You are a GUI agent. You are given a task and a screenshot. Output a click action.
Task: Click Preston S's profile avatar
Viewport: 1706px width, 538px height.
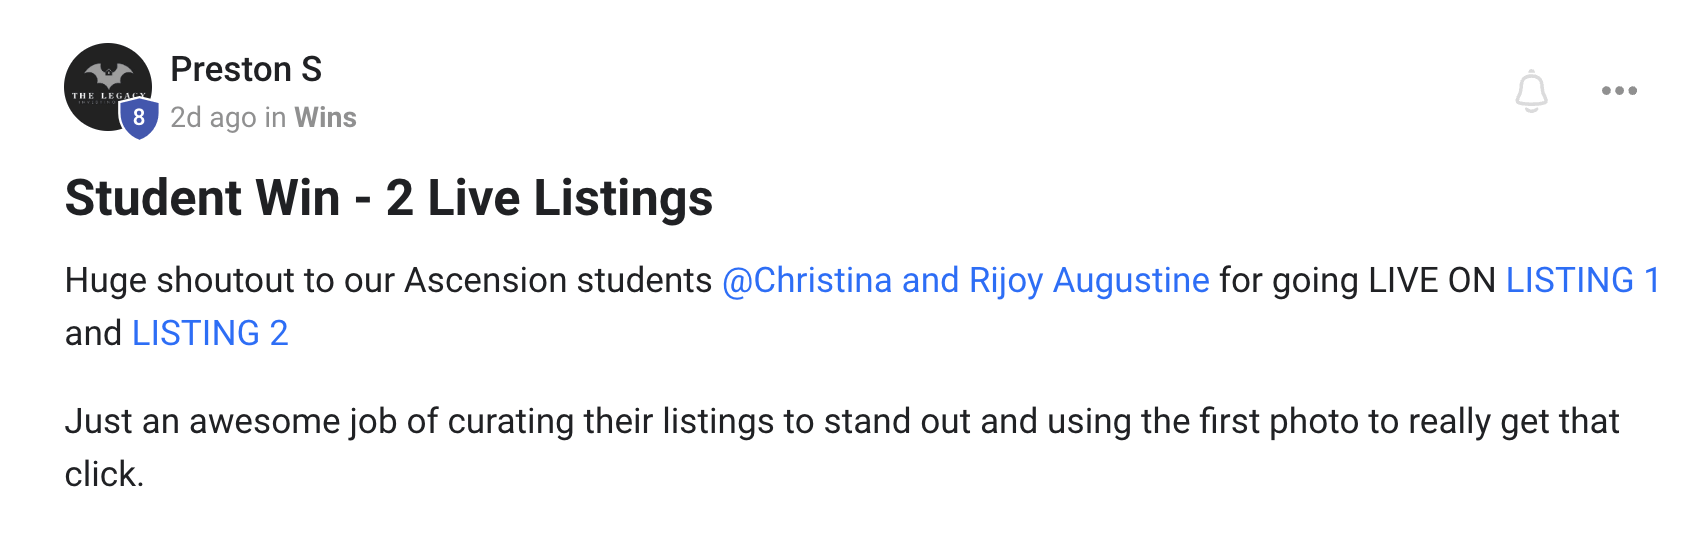[x=100, y=80]
